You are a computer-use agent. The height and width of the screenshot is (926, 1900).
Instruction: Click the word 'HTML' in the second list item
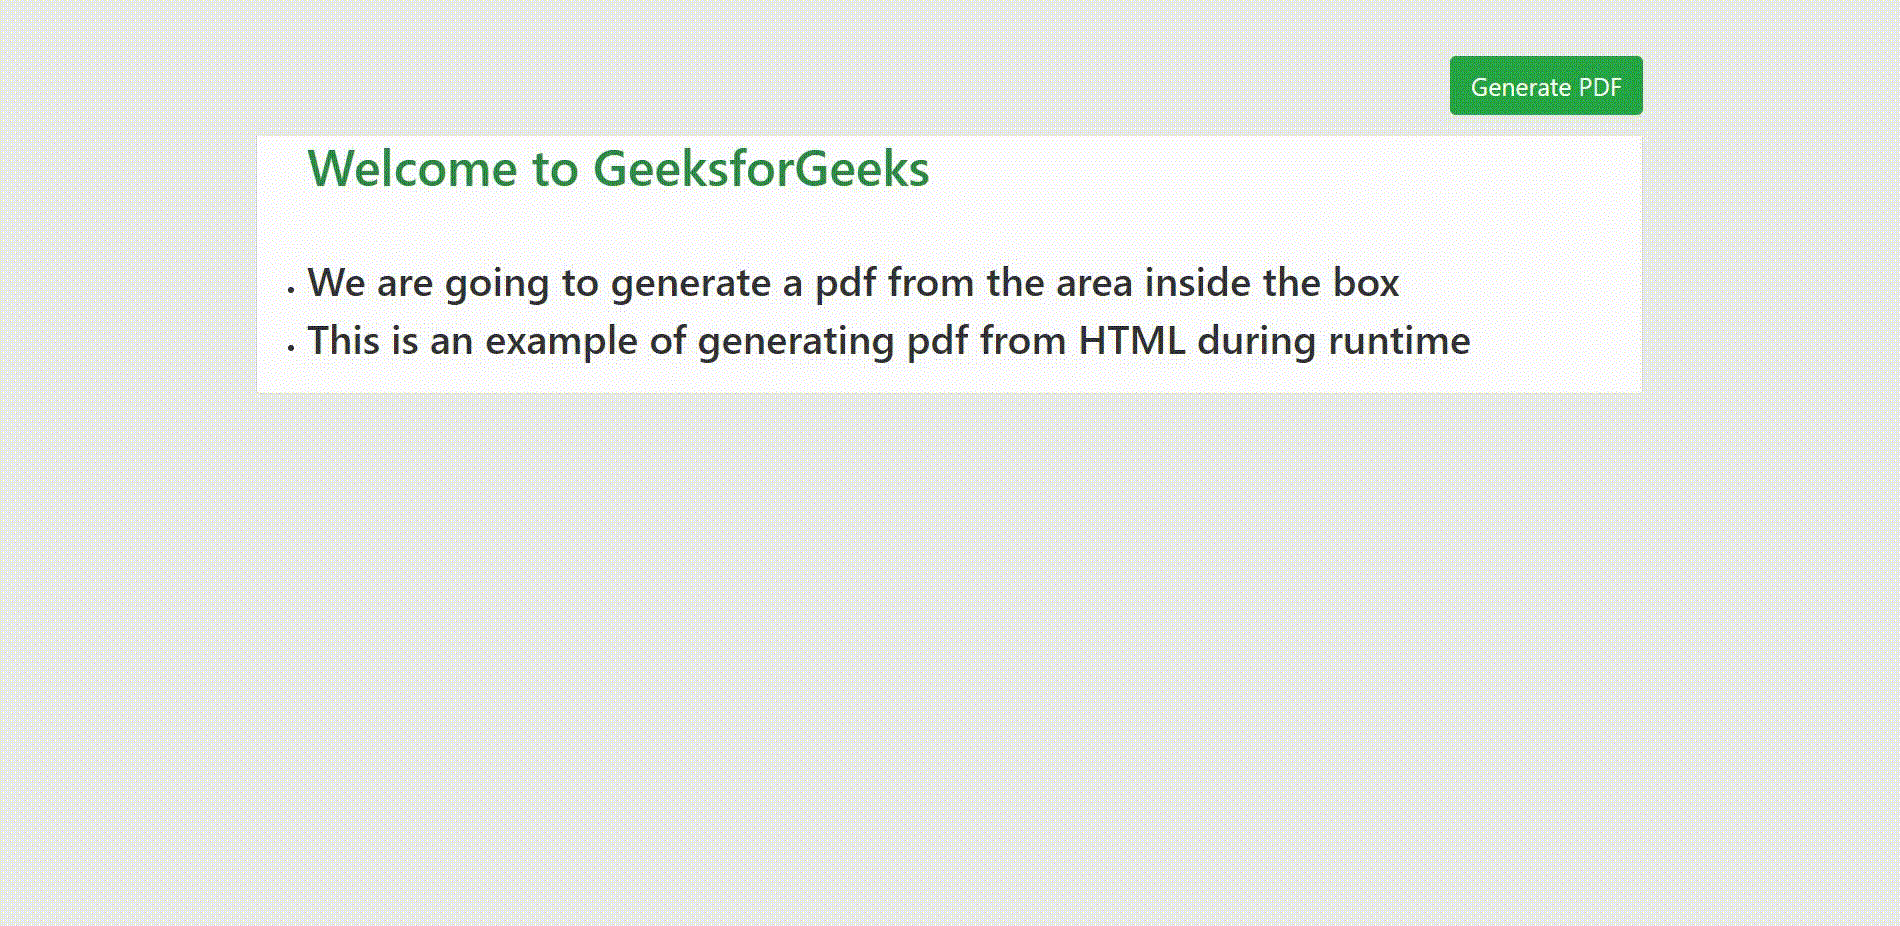pyautogui.click(x=1131, y=341)
